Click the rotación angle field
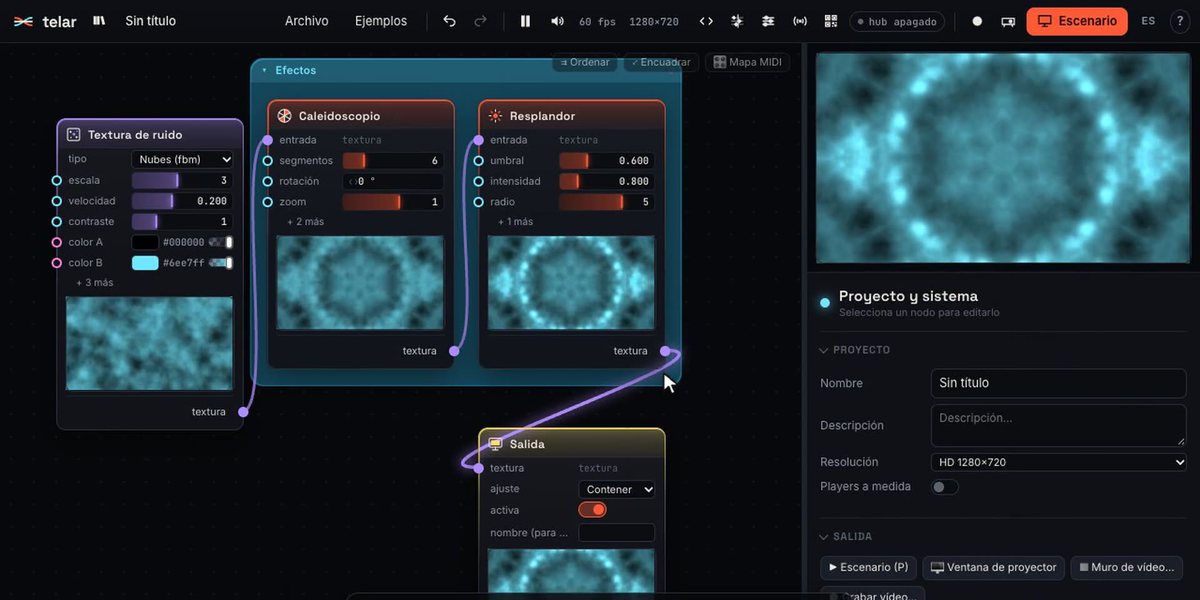Screen dimensions: 1200x600 coord(393,182)
